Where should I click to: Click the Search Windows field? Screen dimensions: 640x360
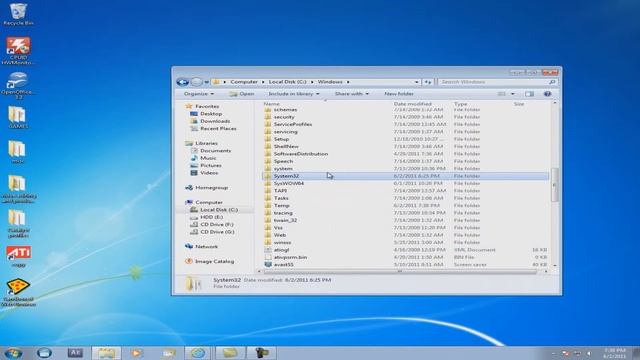(x=497, y=82)
